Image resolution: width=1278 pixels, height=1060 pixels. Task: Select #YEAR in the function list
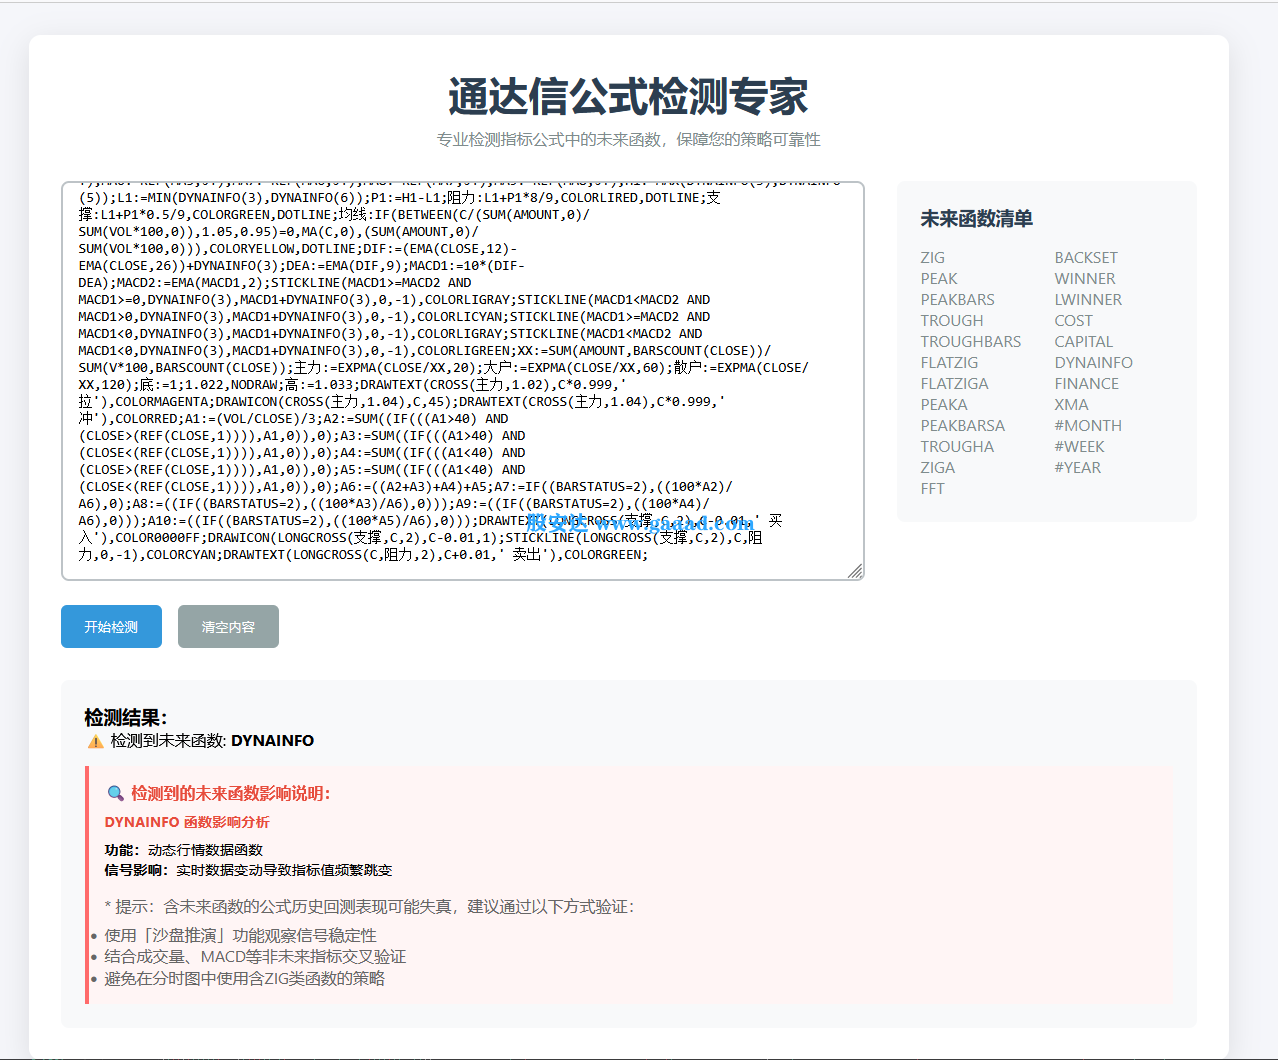coord(1078,467)
